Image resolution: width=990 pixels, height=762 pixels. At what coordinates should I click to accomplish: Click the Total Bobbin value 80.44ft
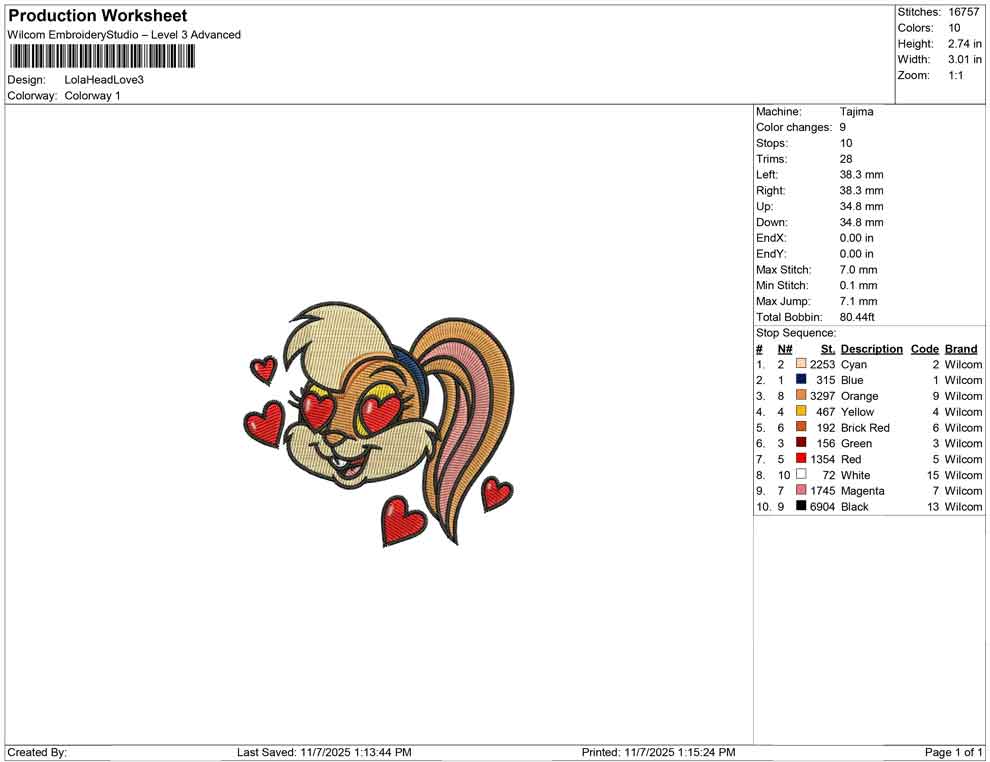[x=857, y=317]
